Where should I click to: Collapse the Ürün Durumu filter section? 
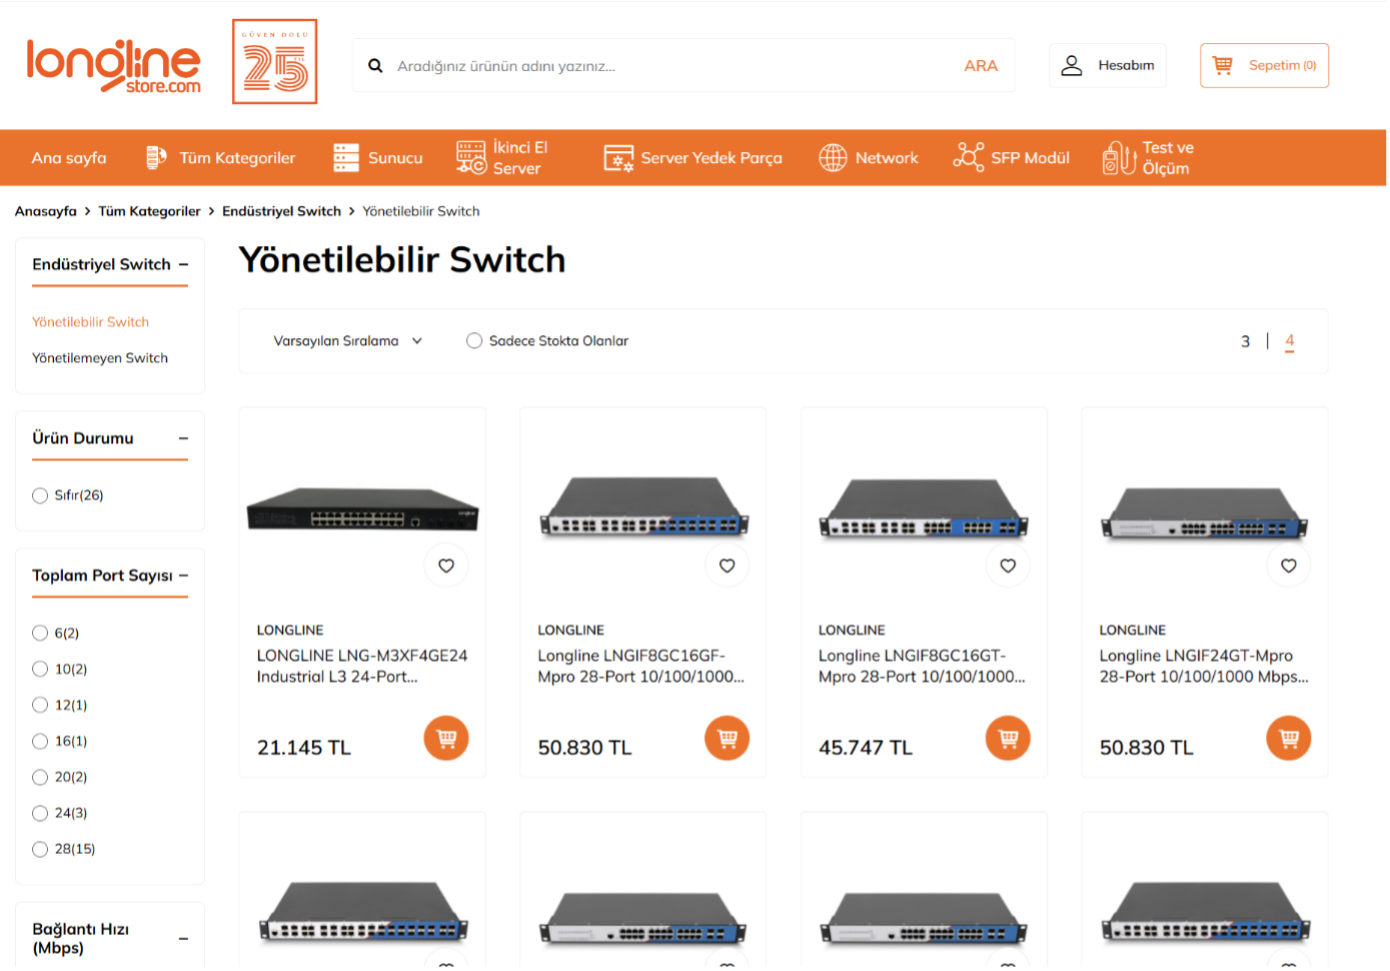point(183,438)
